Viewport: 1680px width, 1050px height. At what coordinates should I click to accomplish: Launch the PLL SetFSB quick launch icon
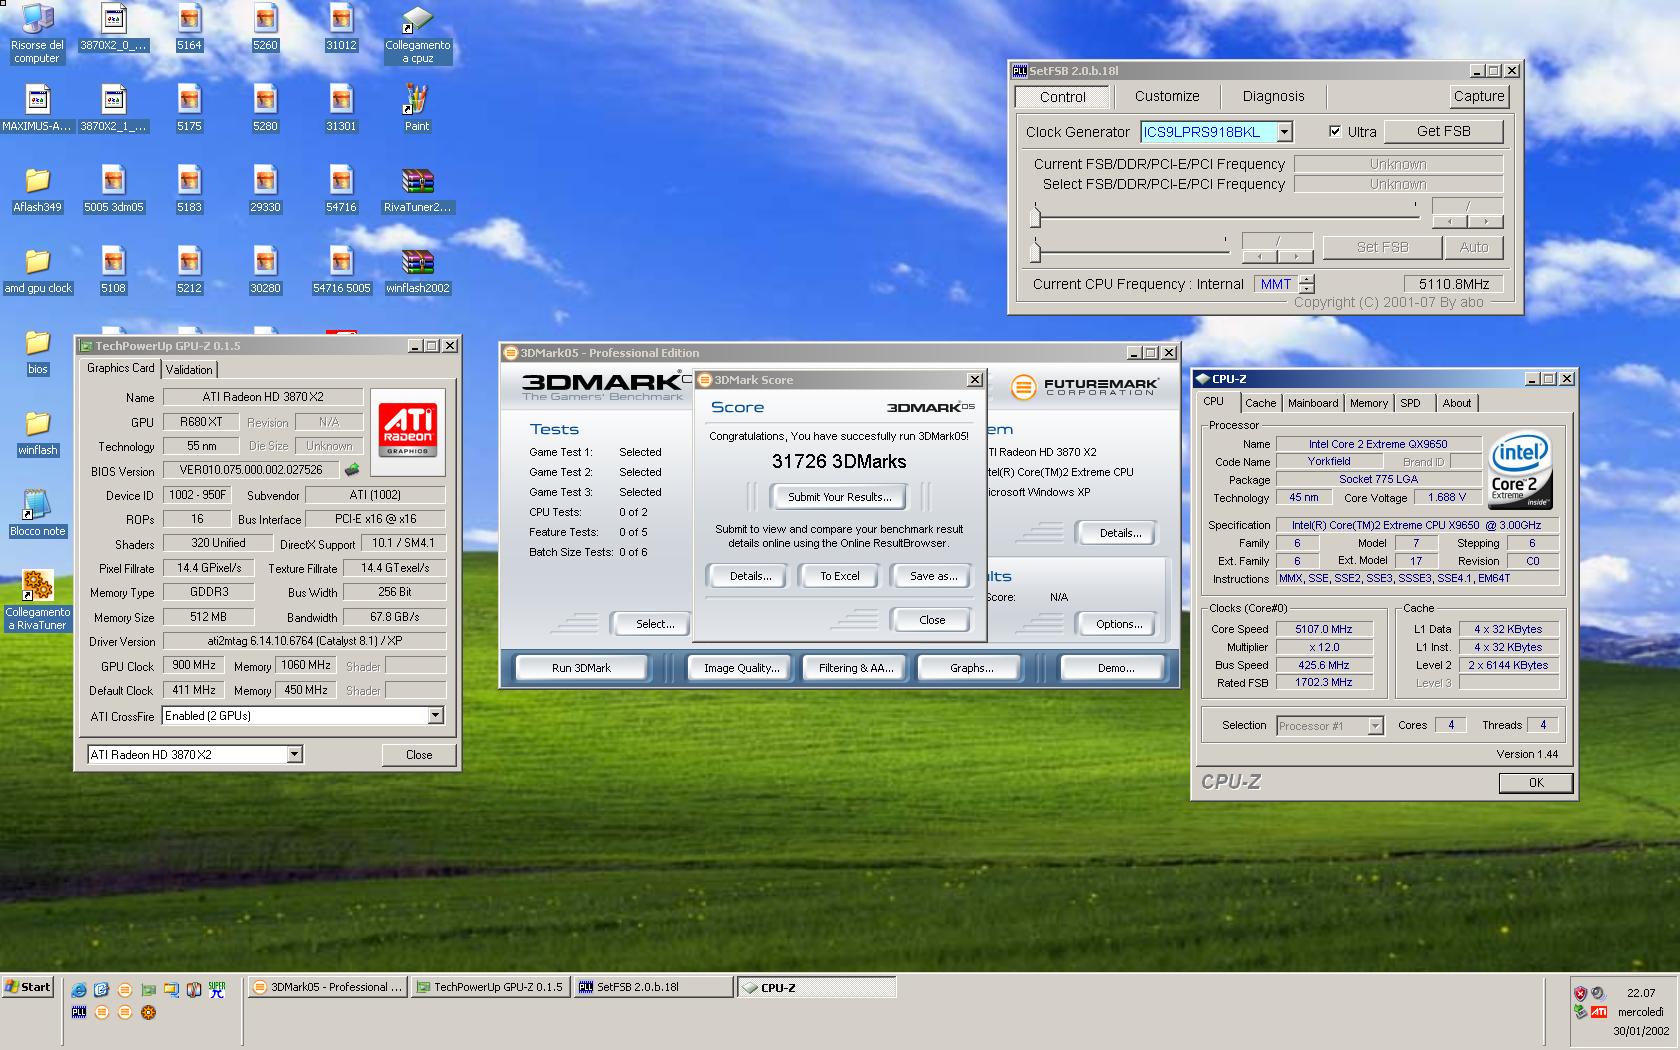tap(79, 1012)
